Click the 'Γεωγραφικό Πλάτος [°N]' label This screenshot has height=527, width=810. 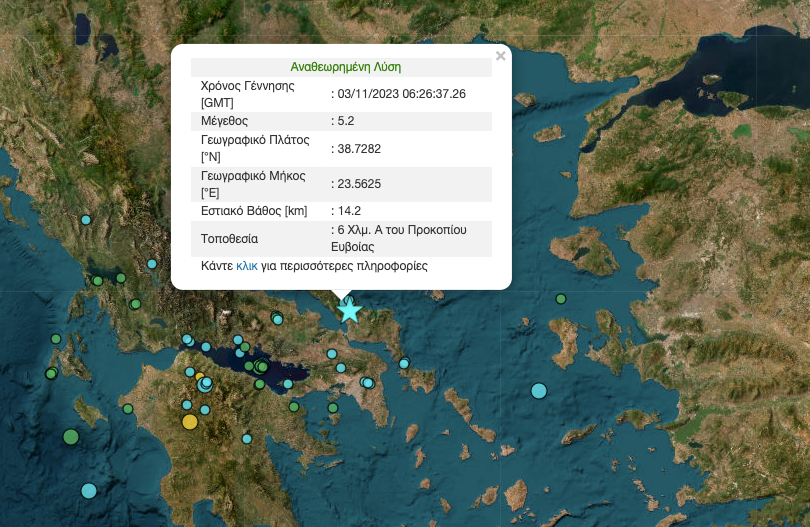(x=255, y=148)
